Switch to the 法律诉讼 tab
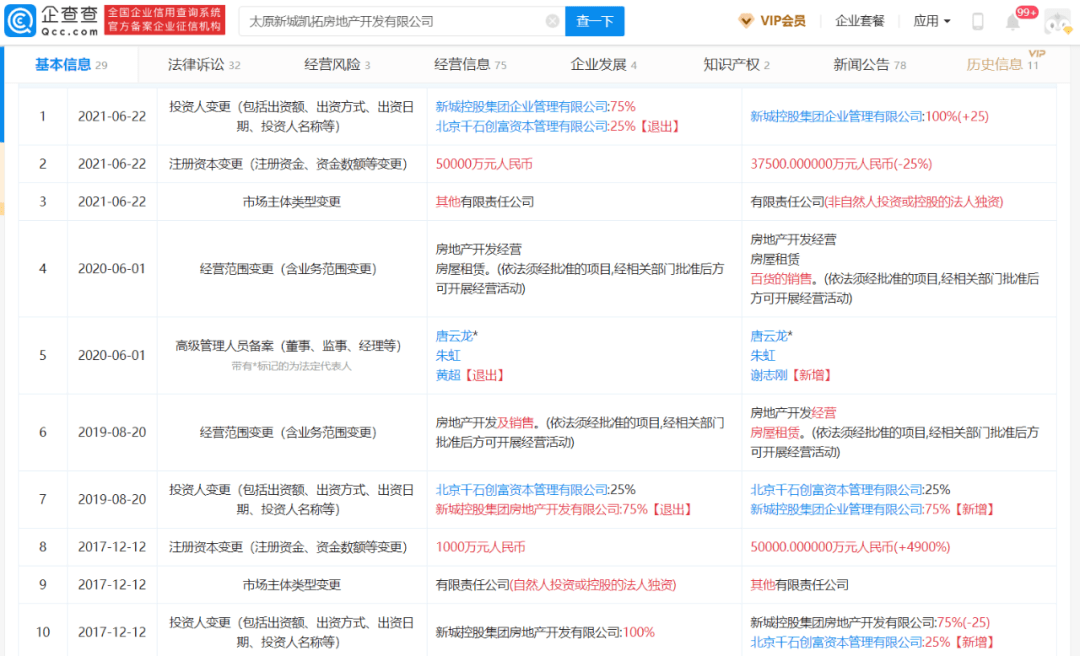Image resolution: width=1080 pixels, height=656 pixels. point(204,65)
